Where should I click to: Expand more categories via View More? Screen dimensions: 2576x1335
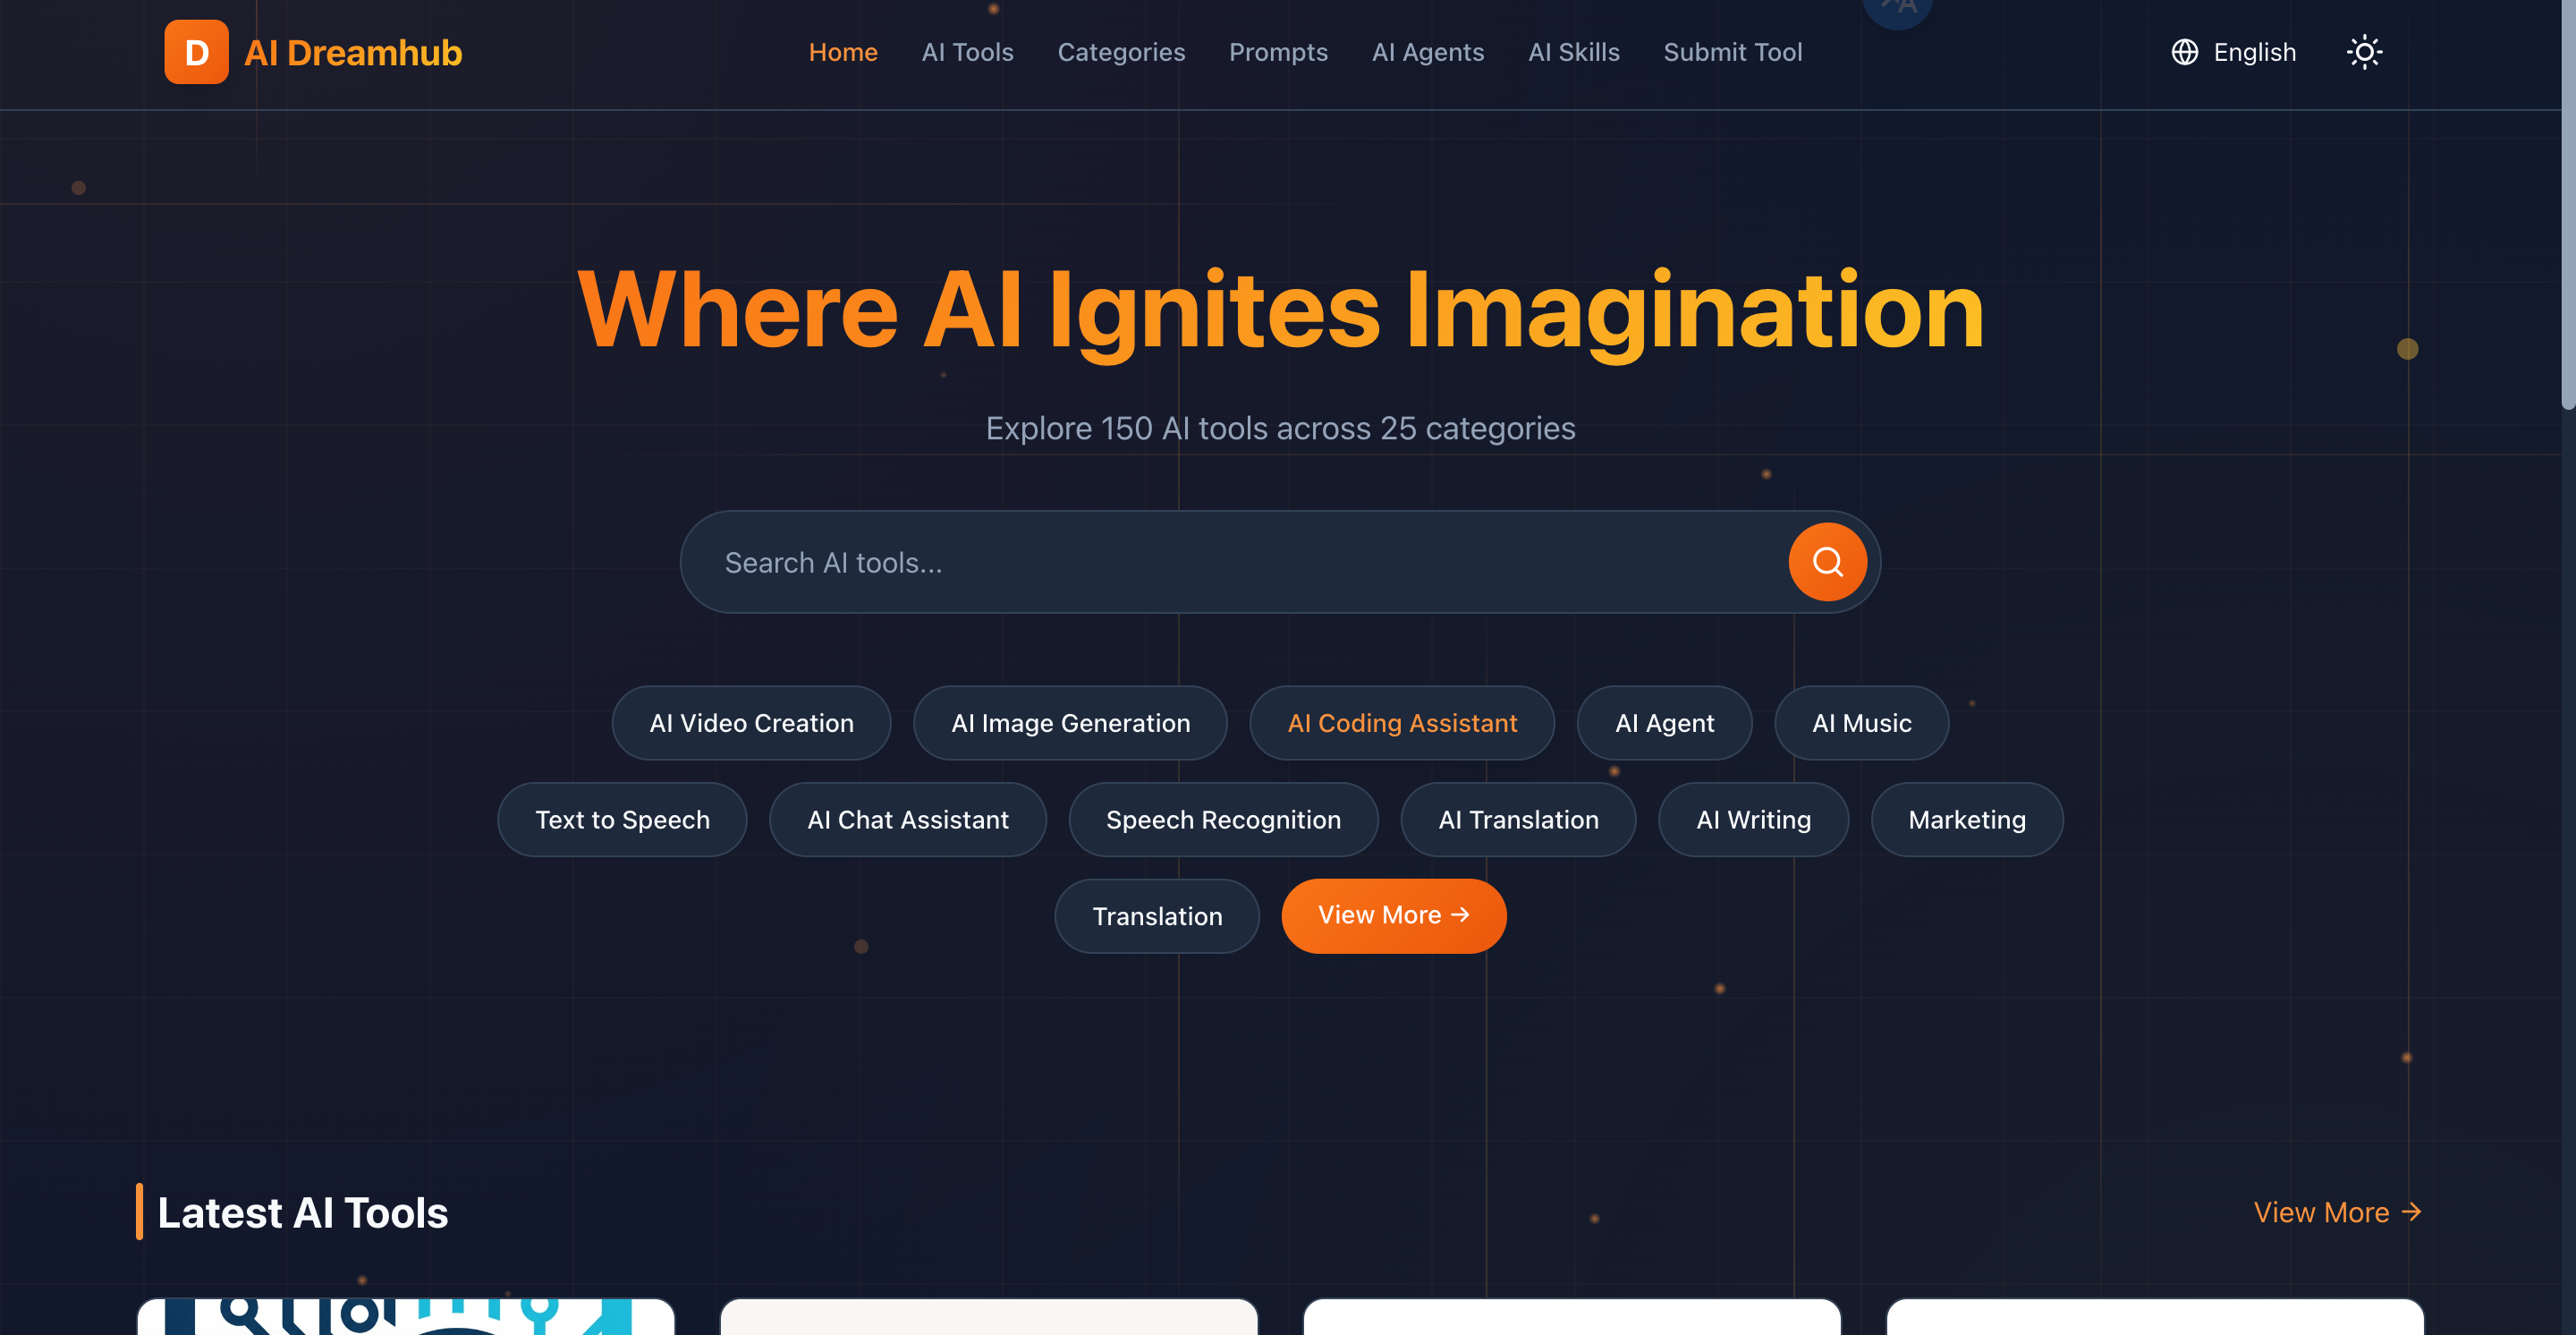(x=1394, y=915)
